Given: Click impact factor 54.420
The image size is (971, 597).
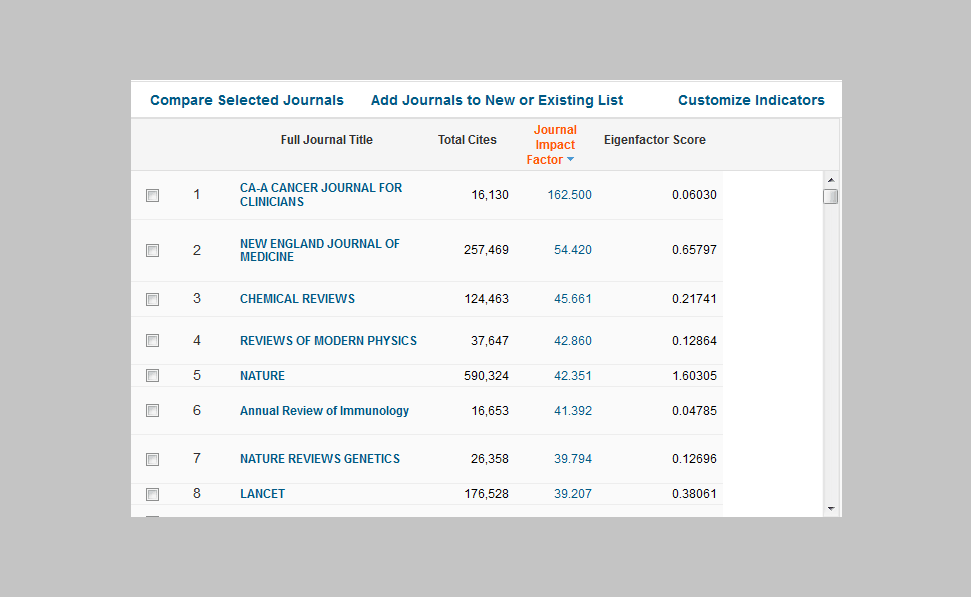Looking at the screenshot, I should pos(573,250).
